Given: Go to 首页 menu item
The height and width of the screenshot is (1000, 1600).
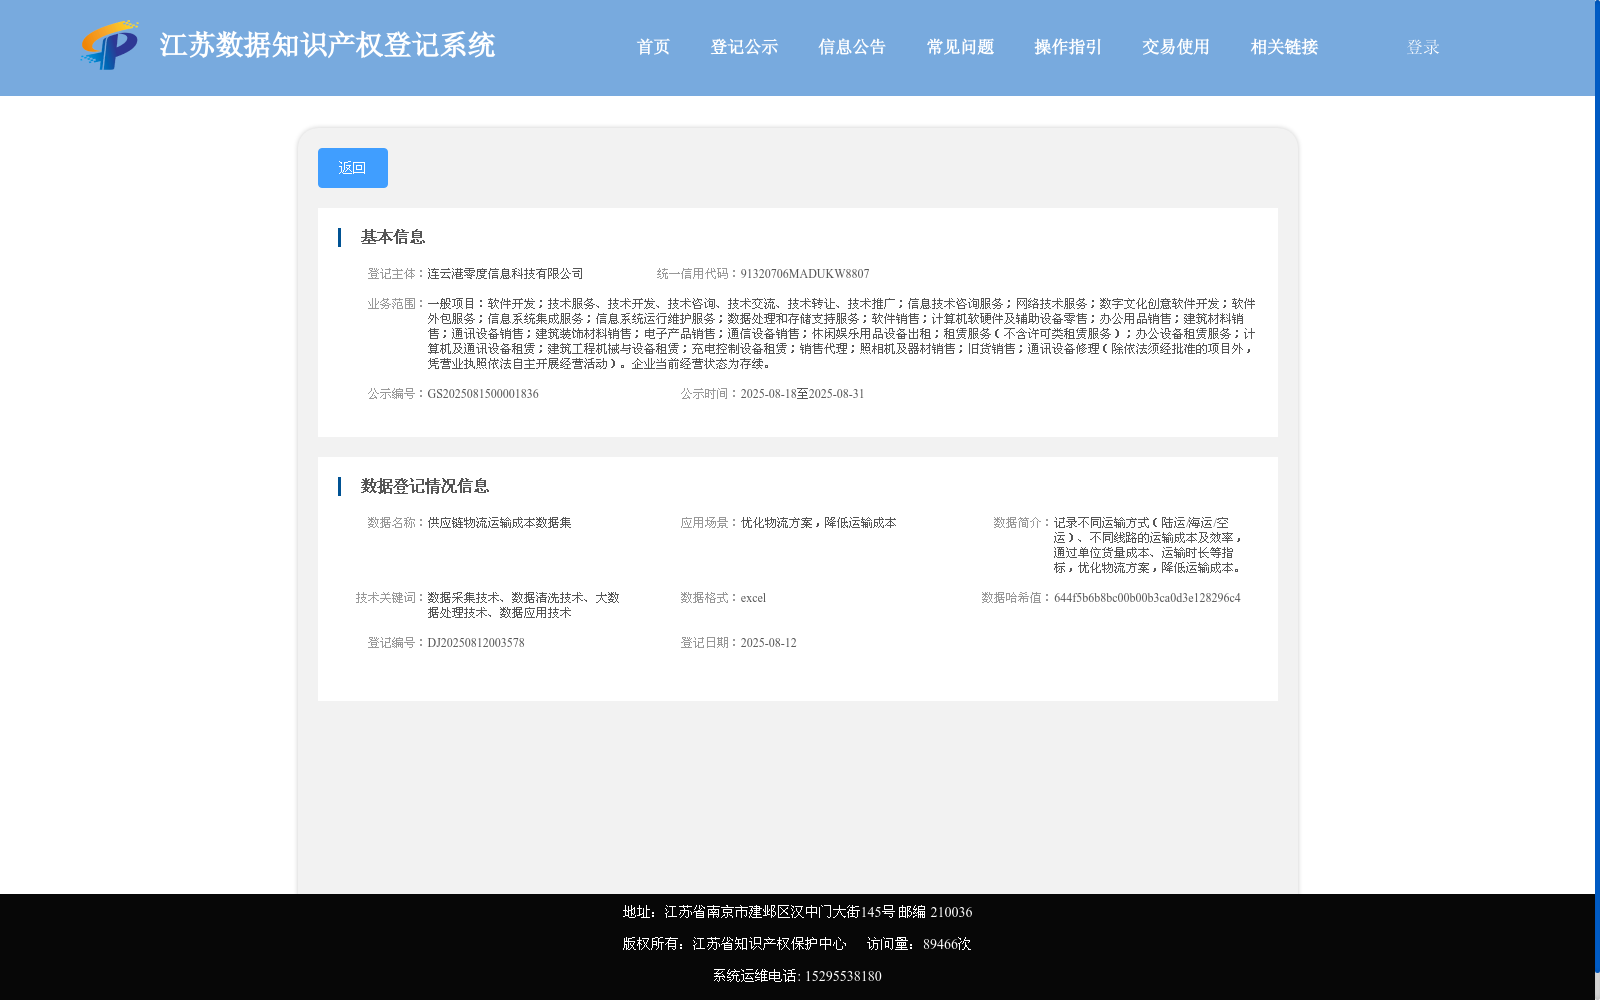Looking at the screenshot, I should point(653,47).
